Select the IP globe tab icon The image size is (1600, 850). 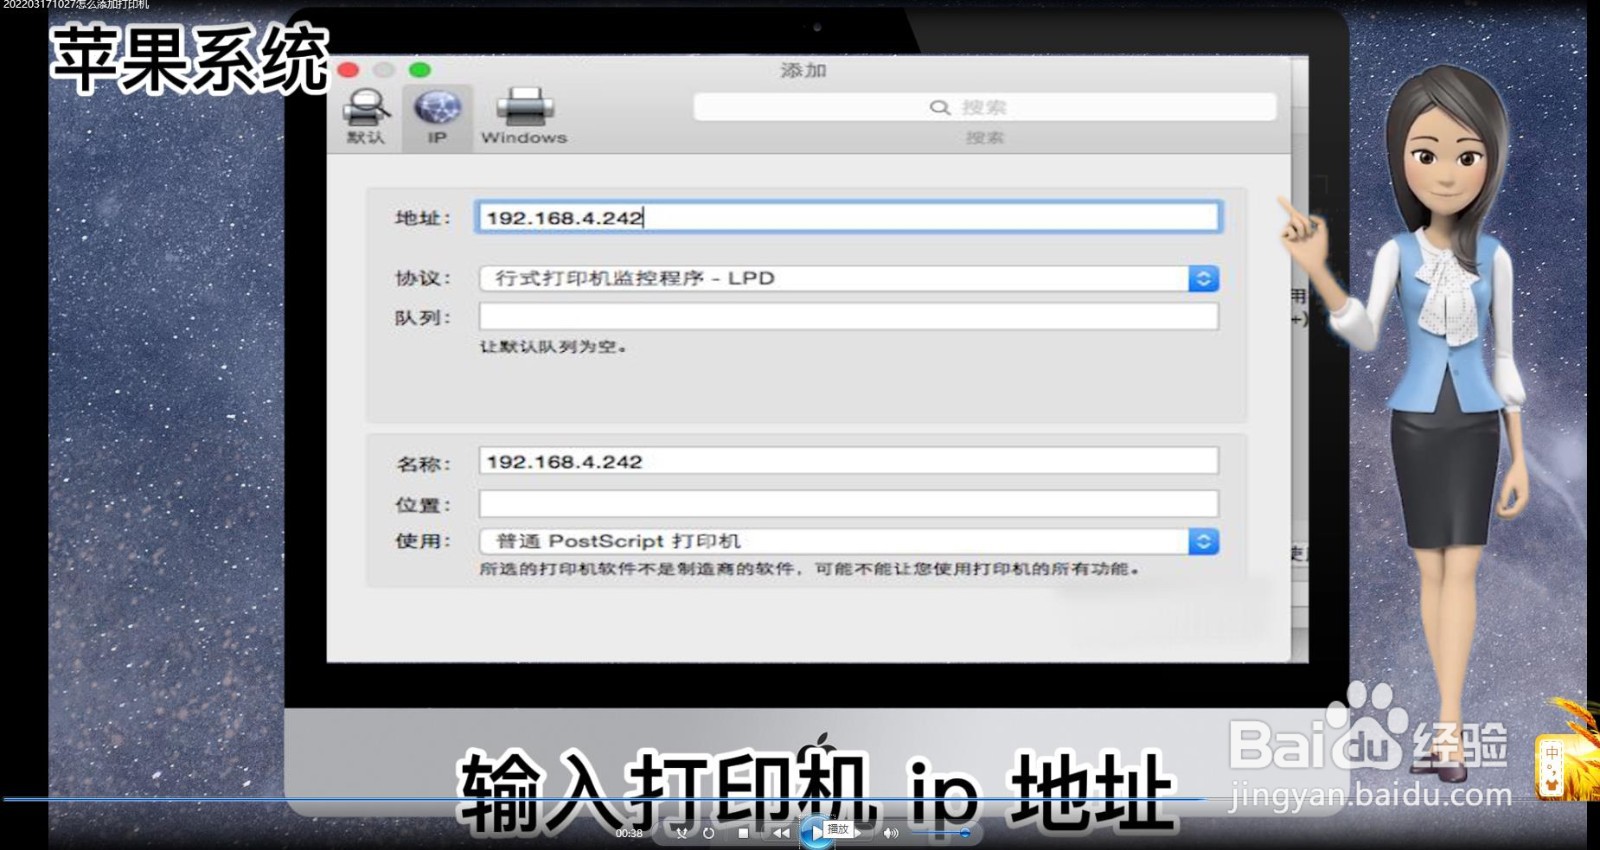(437, 107)
